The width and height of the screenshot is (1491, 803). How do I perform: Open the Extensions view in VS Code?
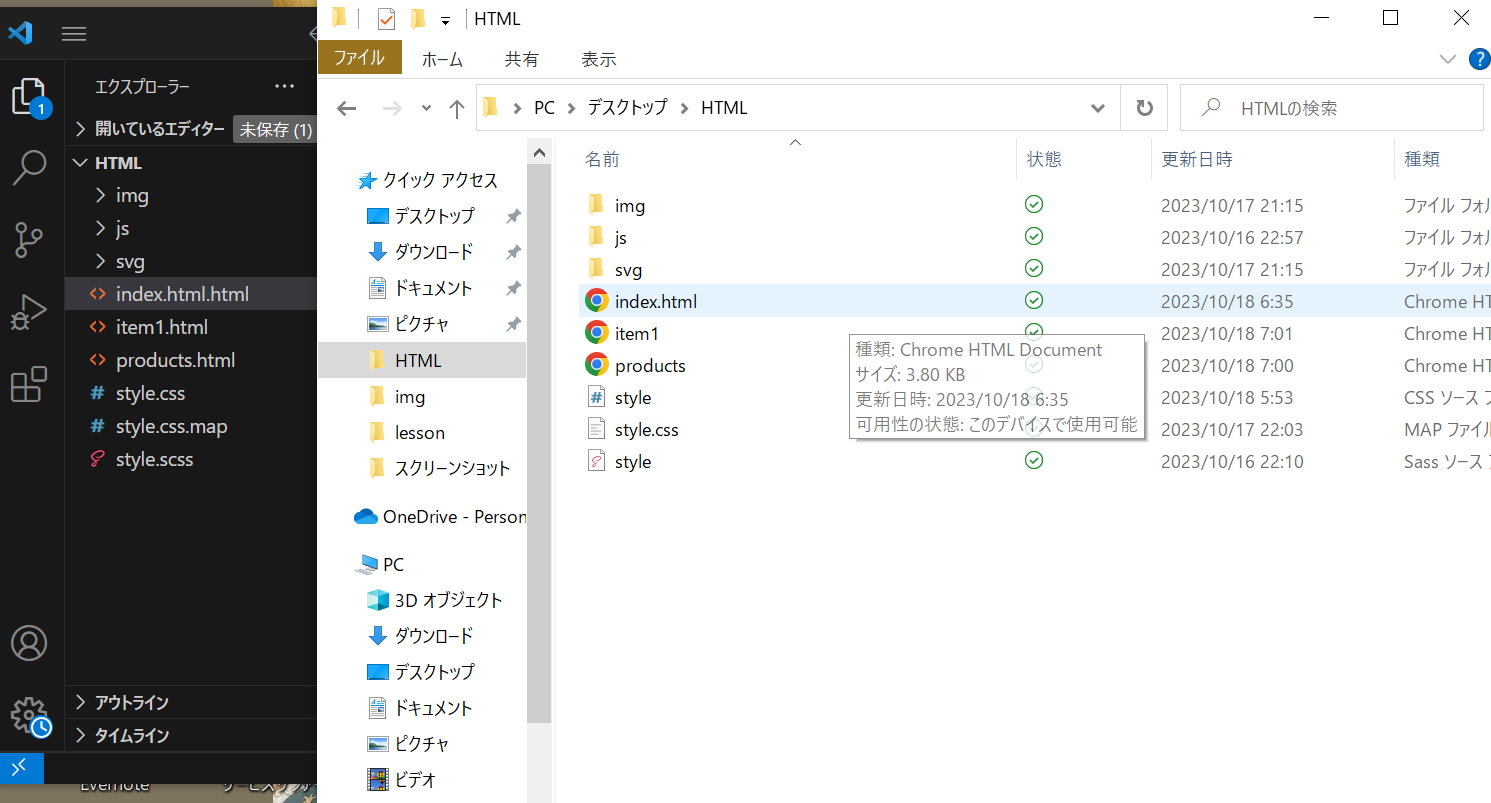point(30,384)
